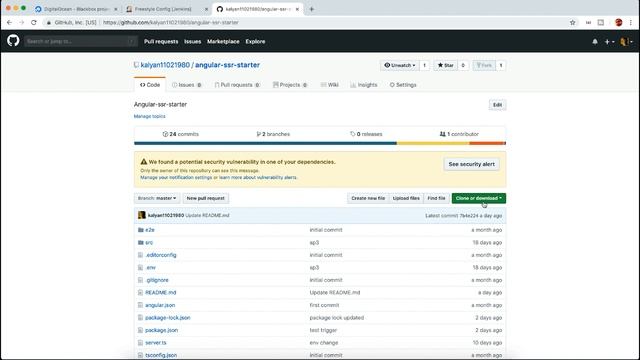
Task: Click committer avatar kalyan11021980
Action: pyautogui.click(x=142, y=215)
